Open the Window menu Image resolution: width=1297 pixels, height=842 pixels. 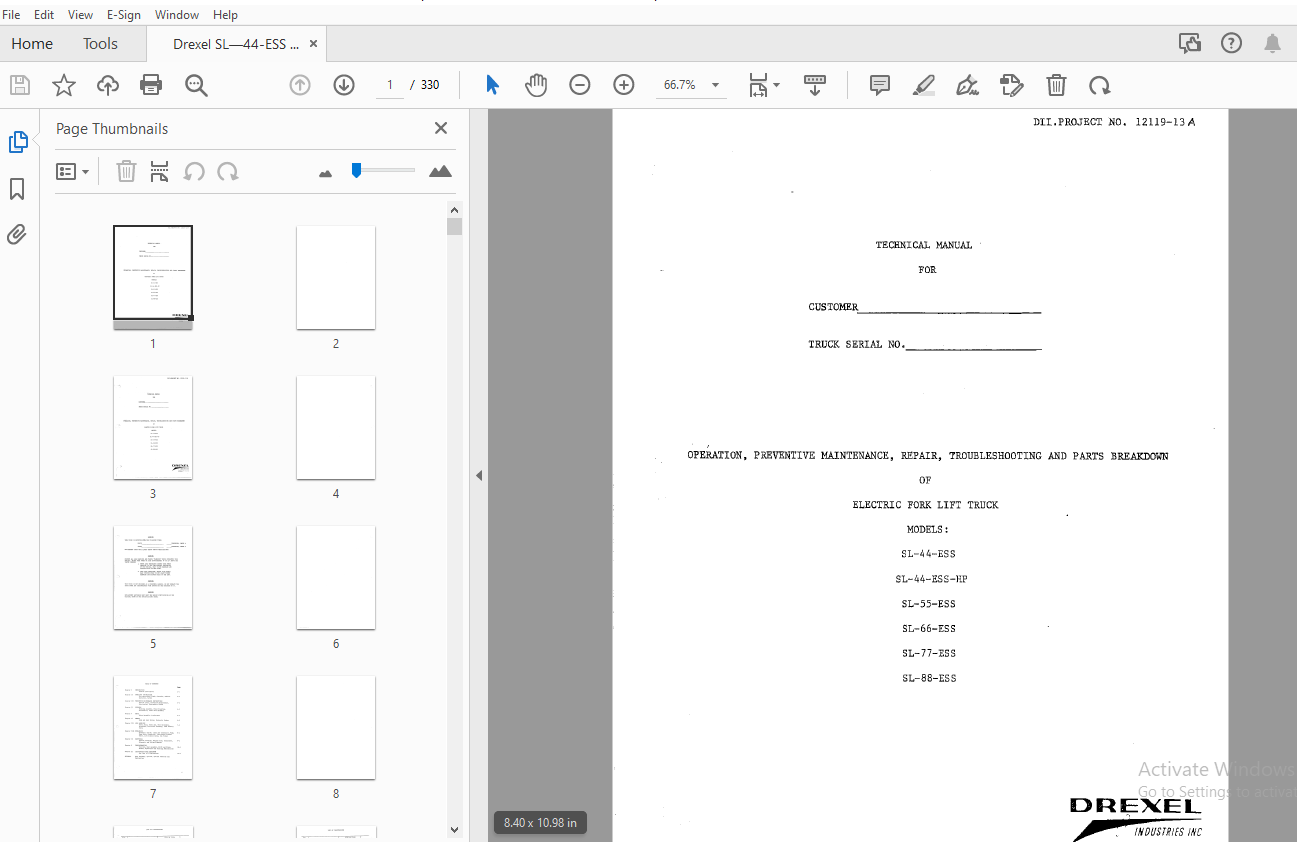pyautogui.click(x=177, y=14)
